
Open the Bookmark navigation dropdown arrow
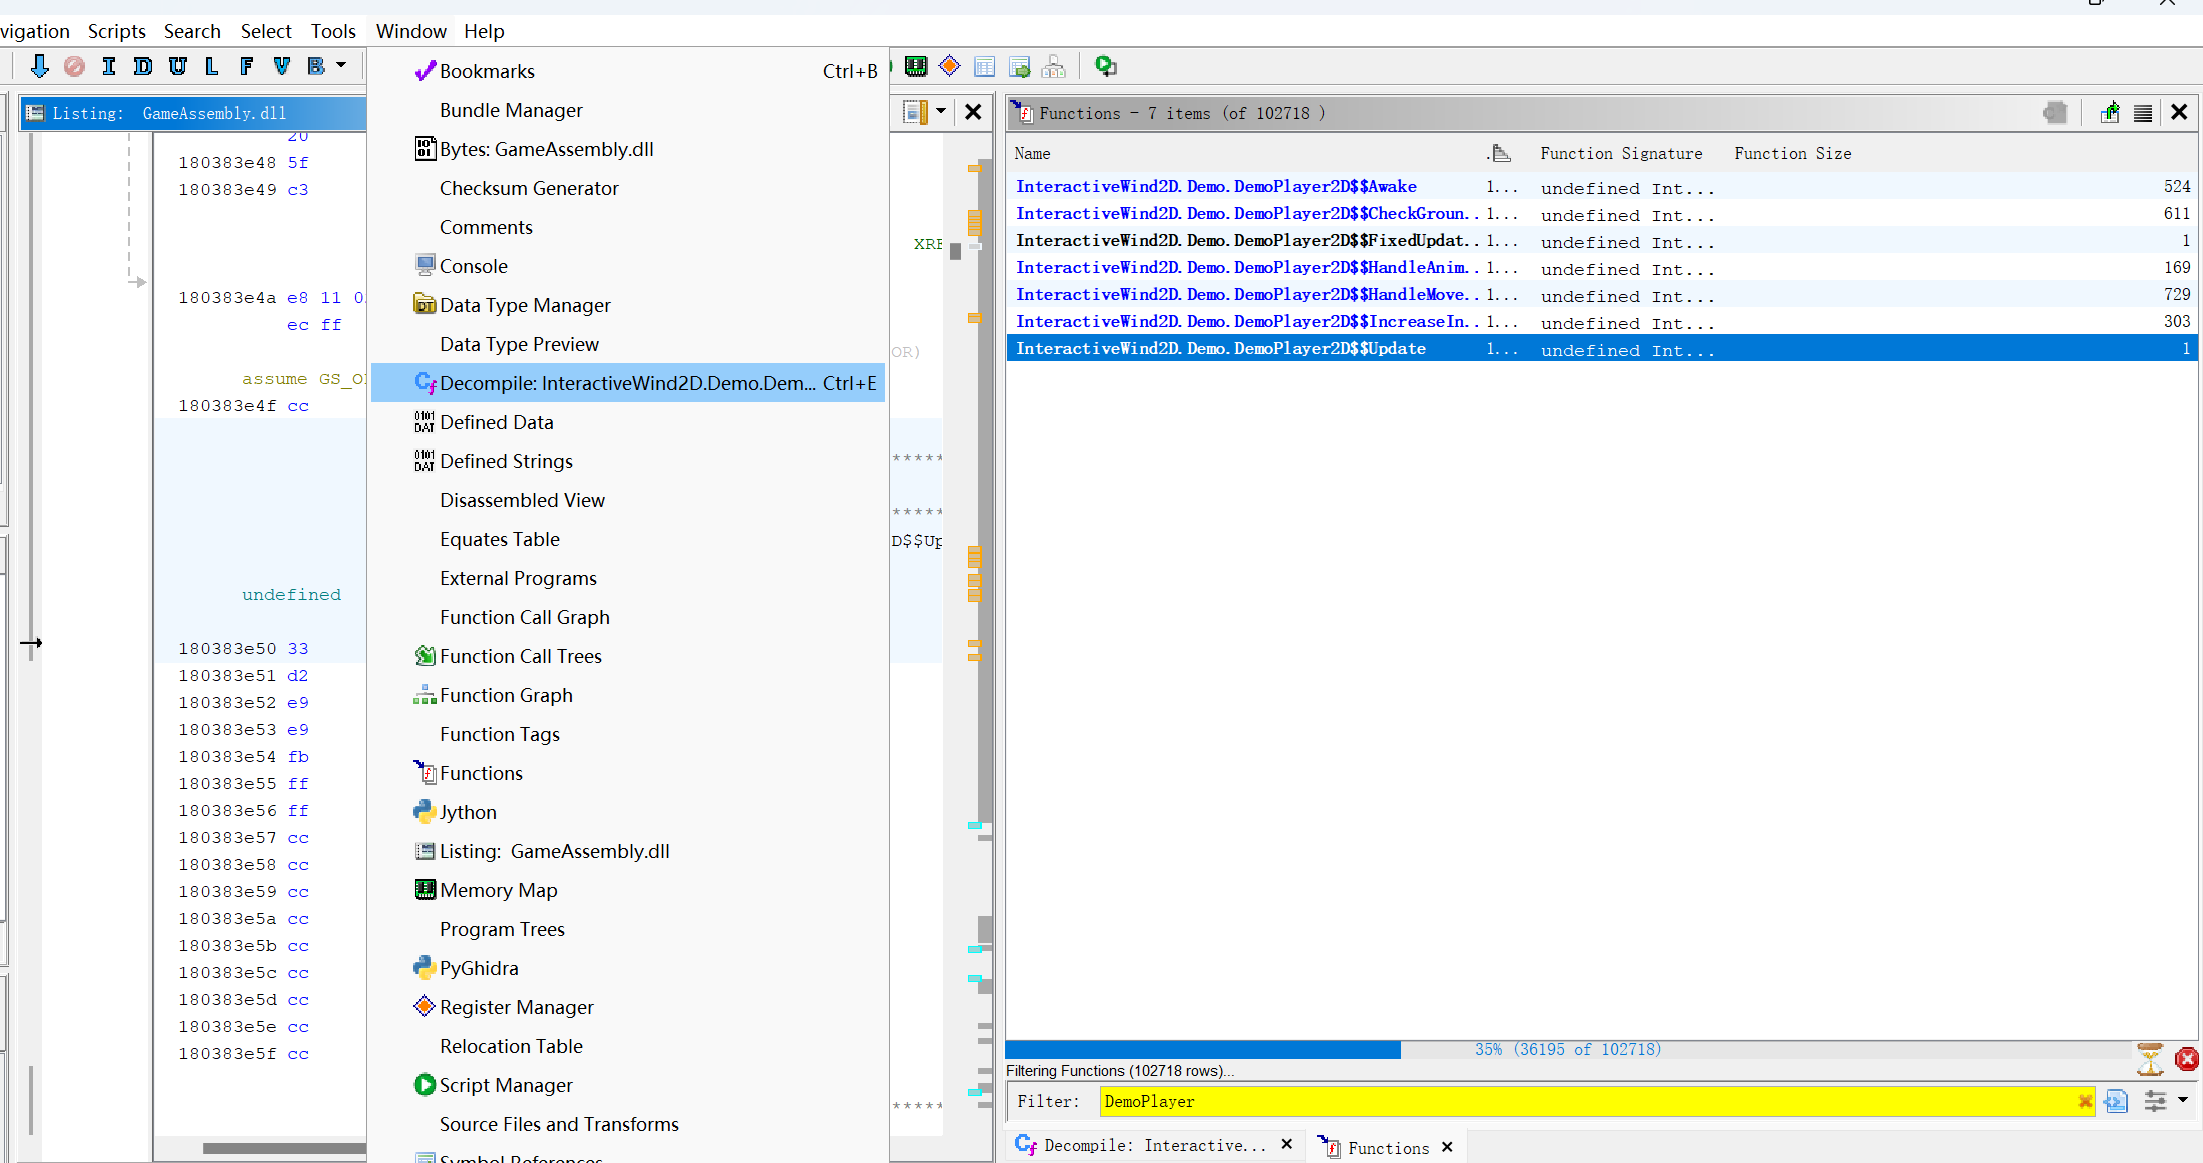pyautogui.click(x=341, y=66)
